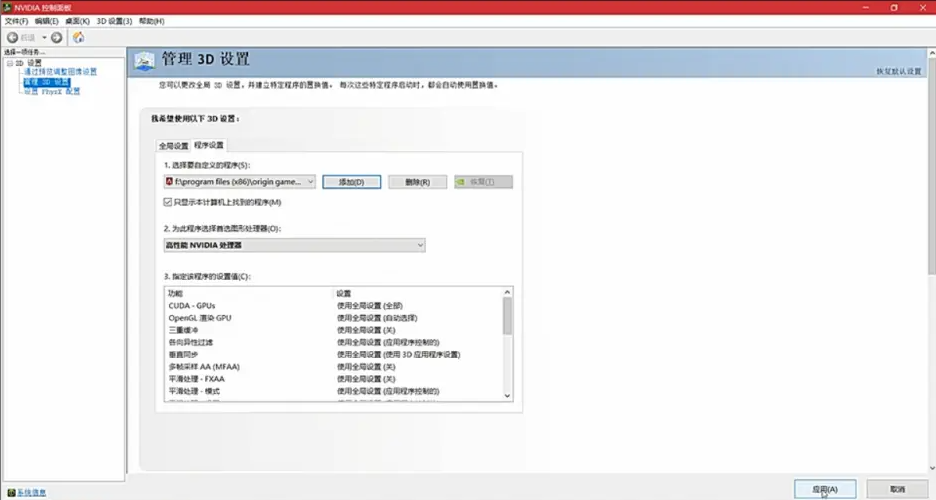Restore down the NVIDIA window
Screen dimensions: 936x500
click(894, 7)
